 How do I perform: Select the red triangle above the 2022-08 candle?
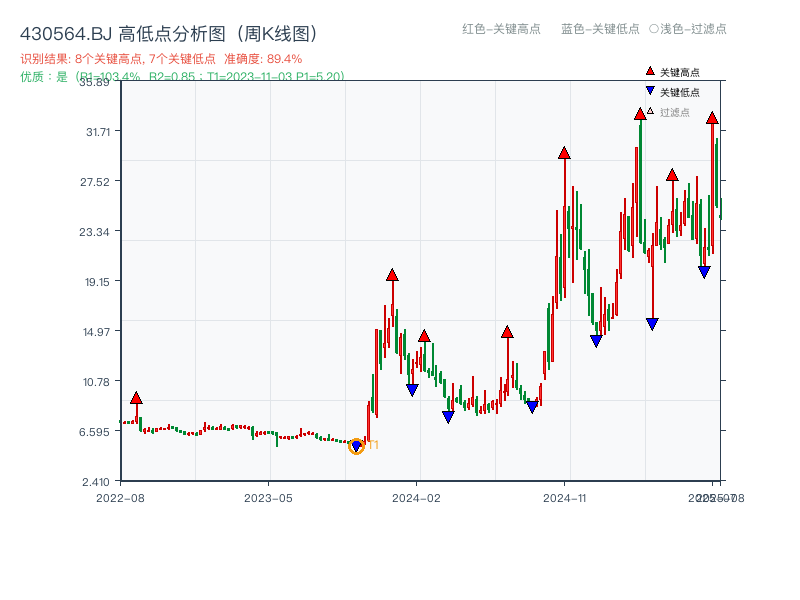(x=135, y=397)
